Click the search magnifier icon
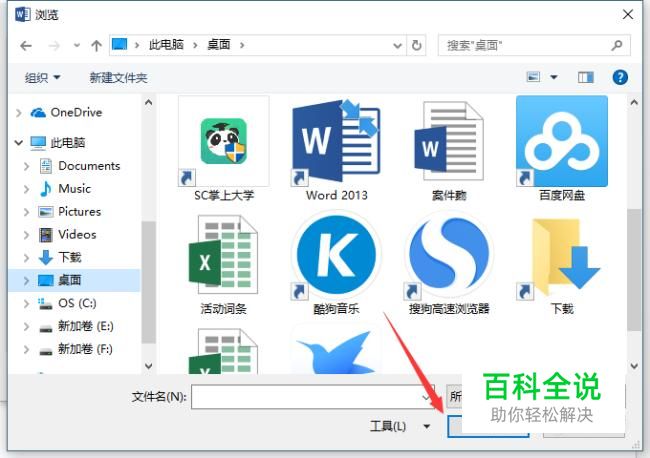 pos(617,45)
